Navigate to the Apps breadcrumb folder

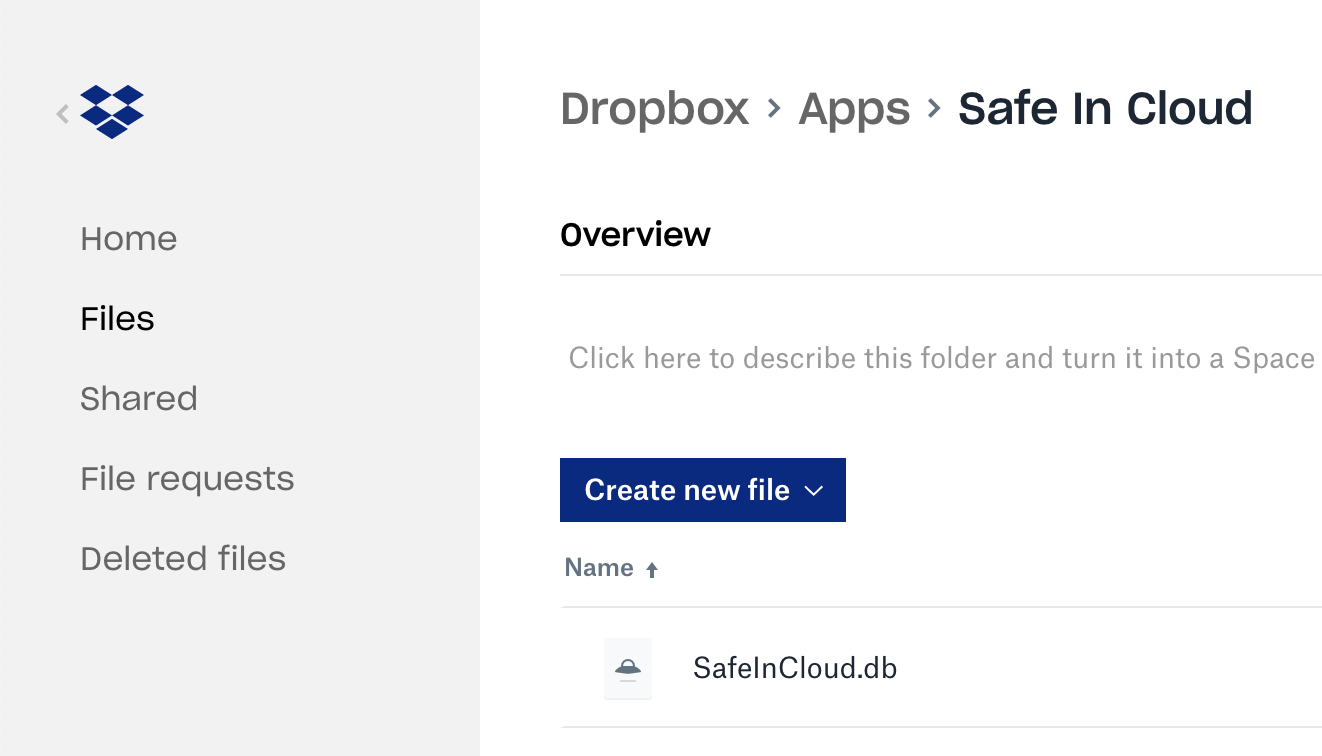pos(854,109)
